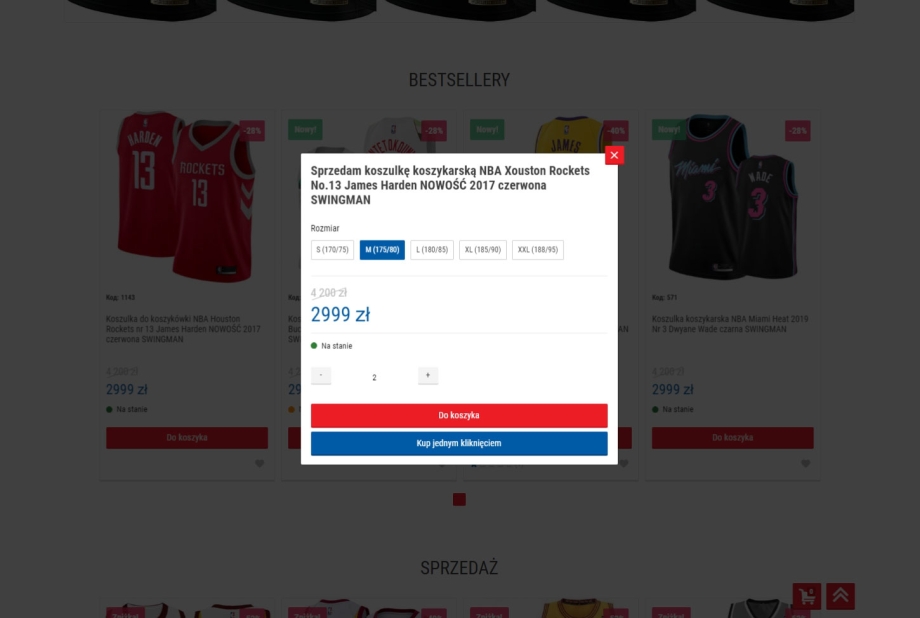
Task: Pick size XXL (188/95)
Action: (x=537, y=249)
